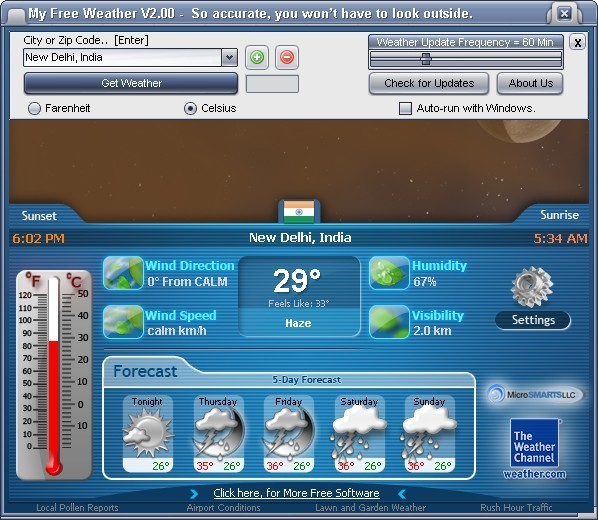This screenshot has height=520, width=598.
Task: Click the Settings gear icon
Action: point(532,287)
